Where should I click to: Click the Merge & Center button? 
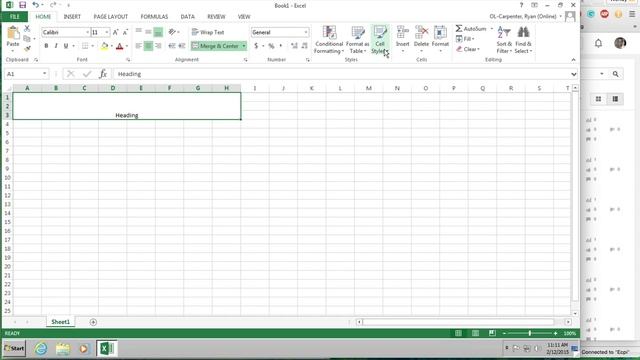click(x=216, y=46)
